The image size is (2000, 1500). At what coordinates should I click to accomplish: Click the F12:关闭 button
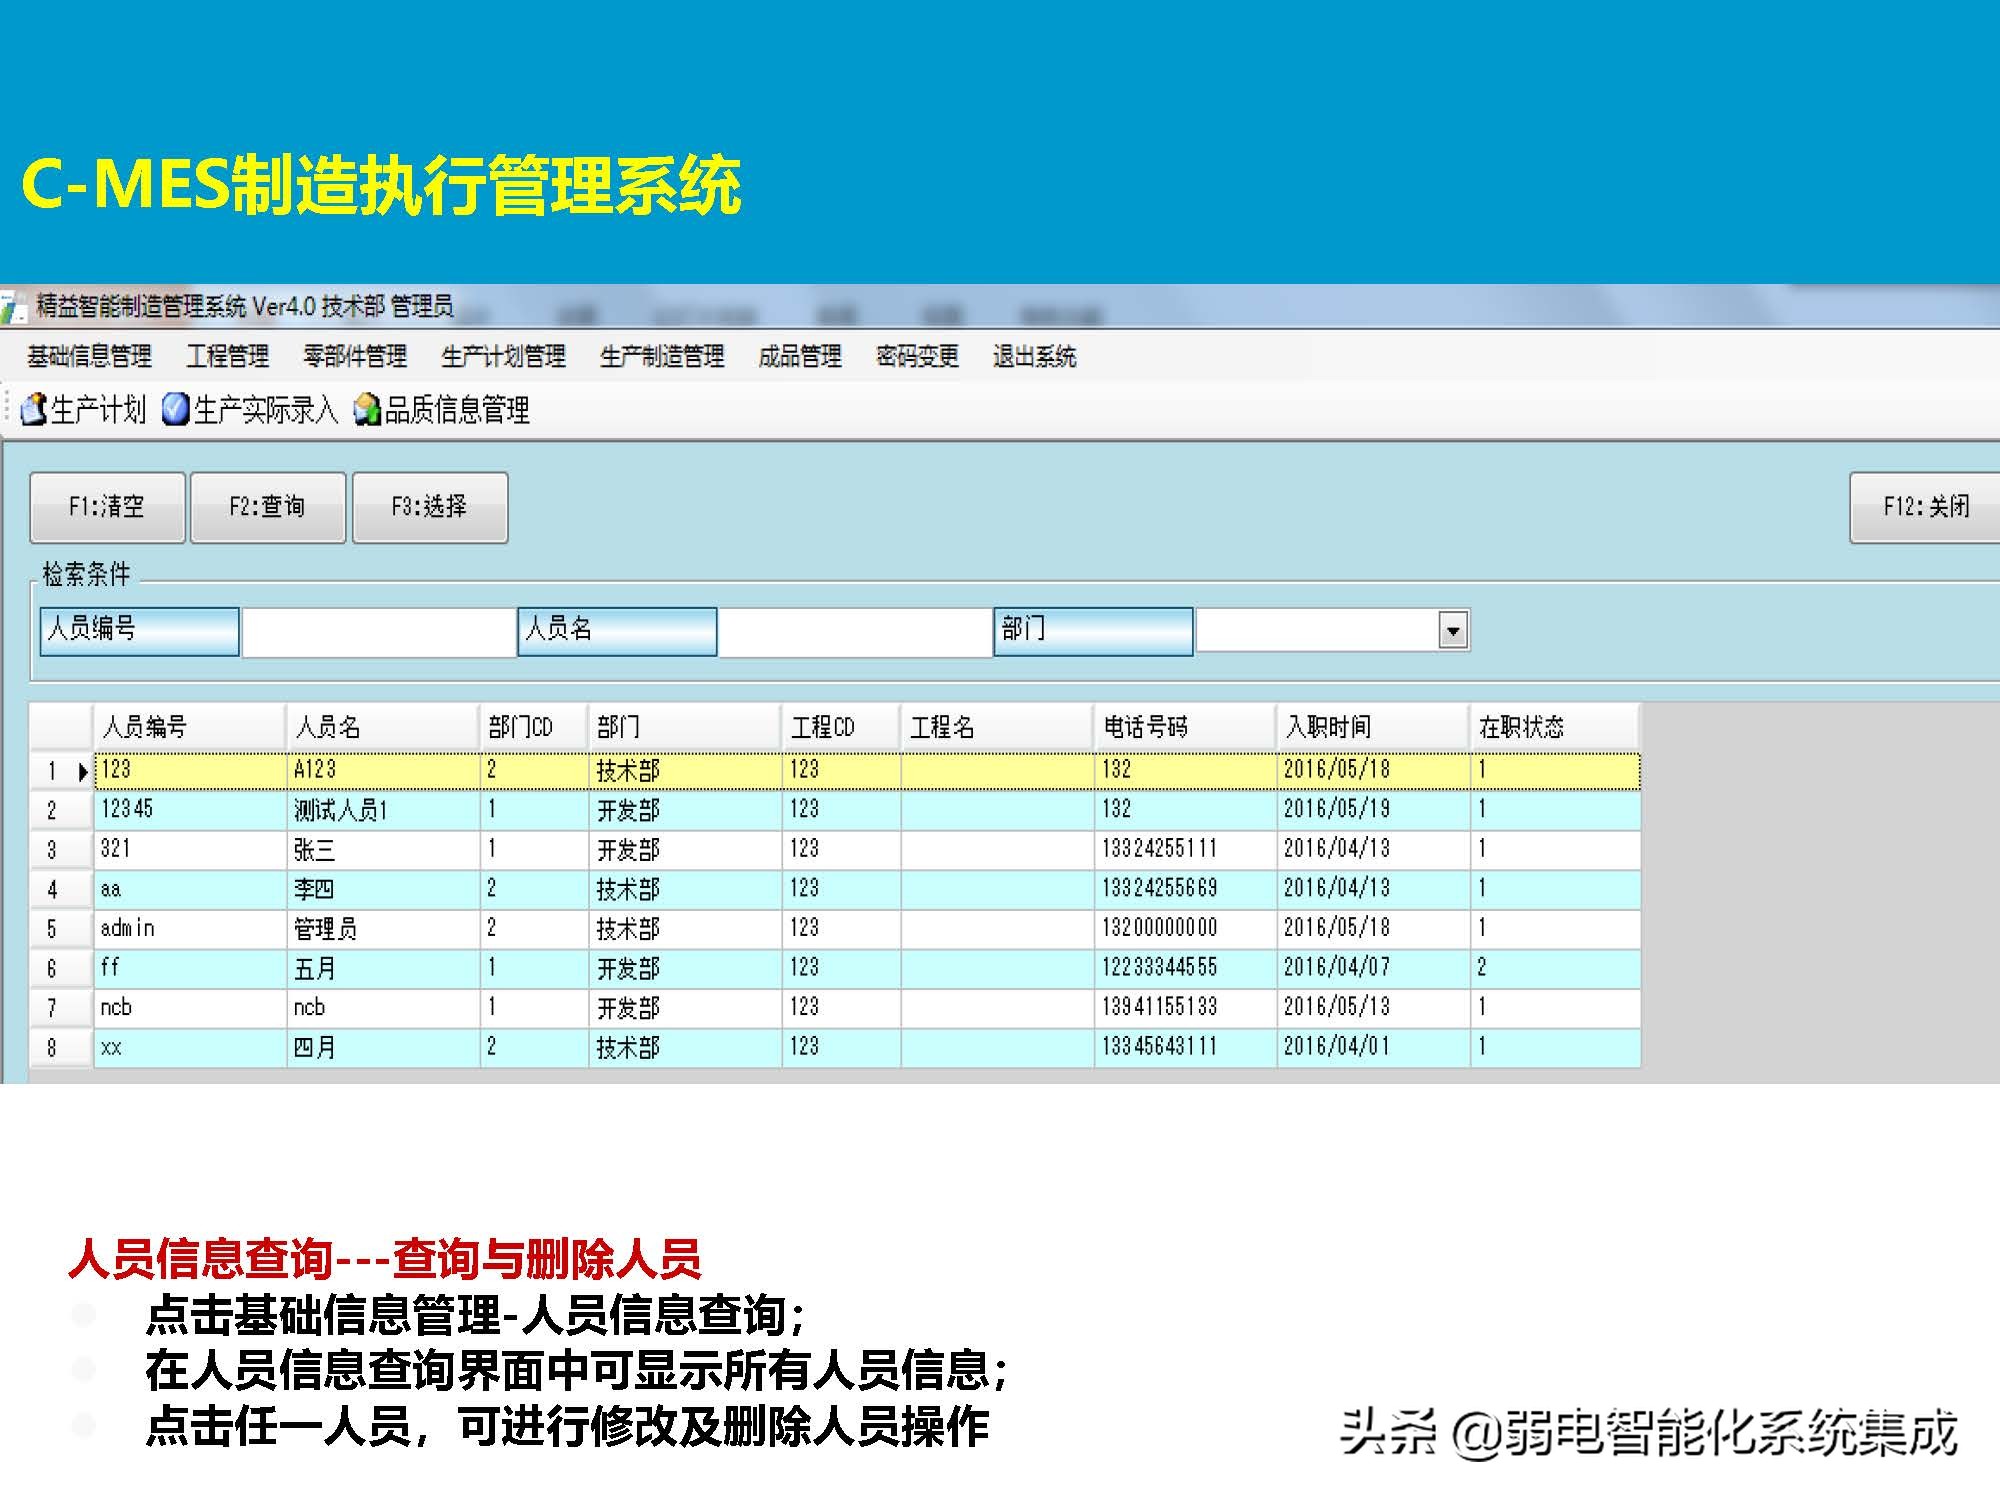click(x=1925, y=507)
